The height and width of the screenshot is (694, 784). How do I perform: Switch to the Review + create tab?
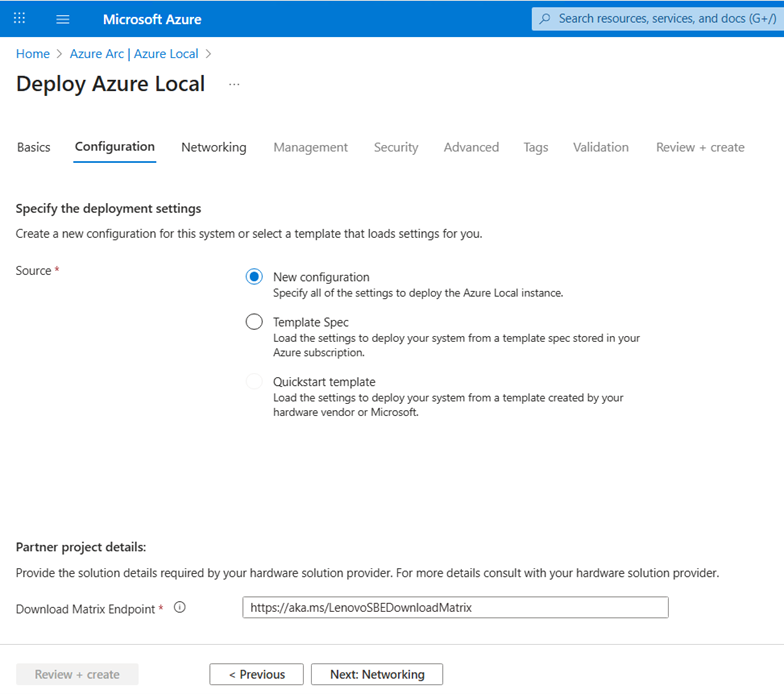(x=700, y=147)
